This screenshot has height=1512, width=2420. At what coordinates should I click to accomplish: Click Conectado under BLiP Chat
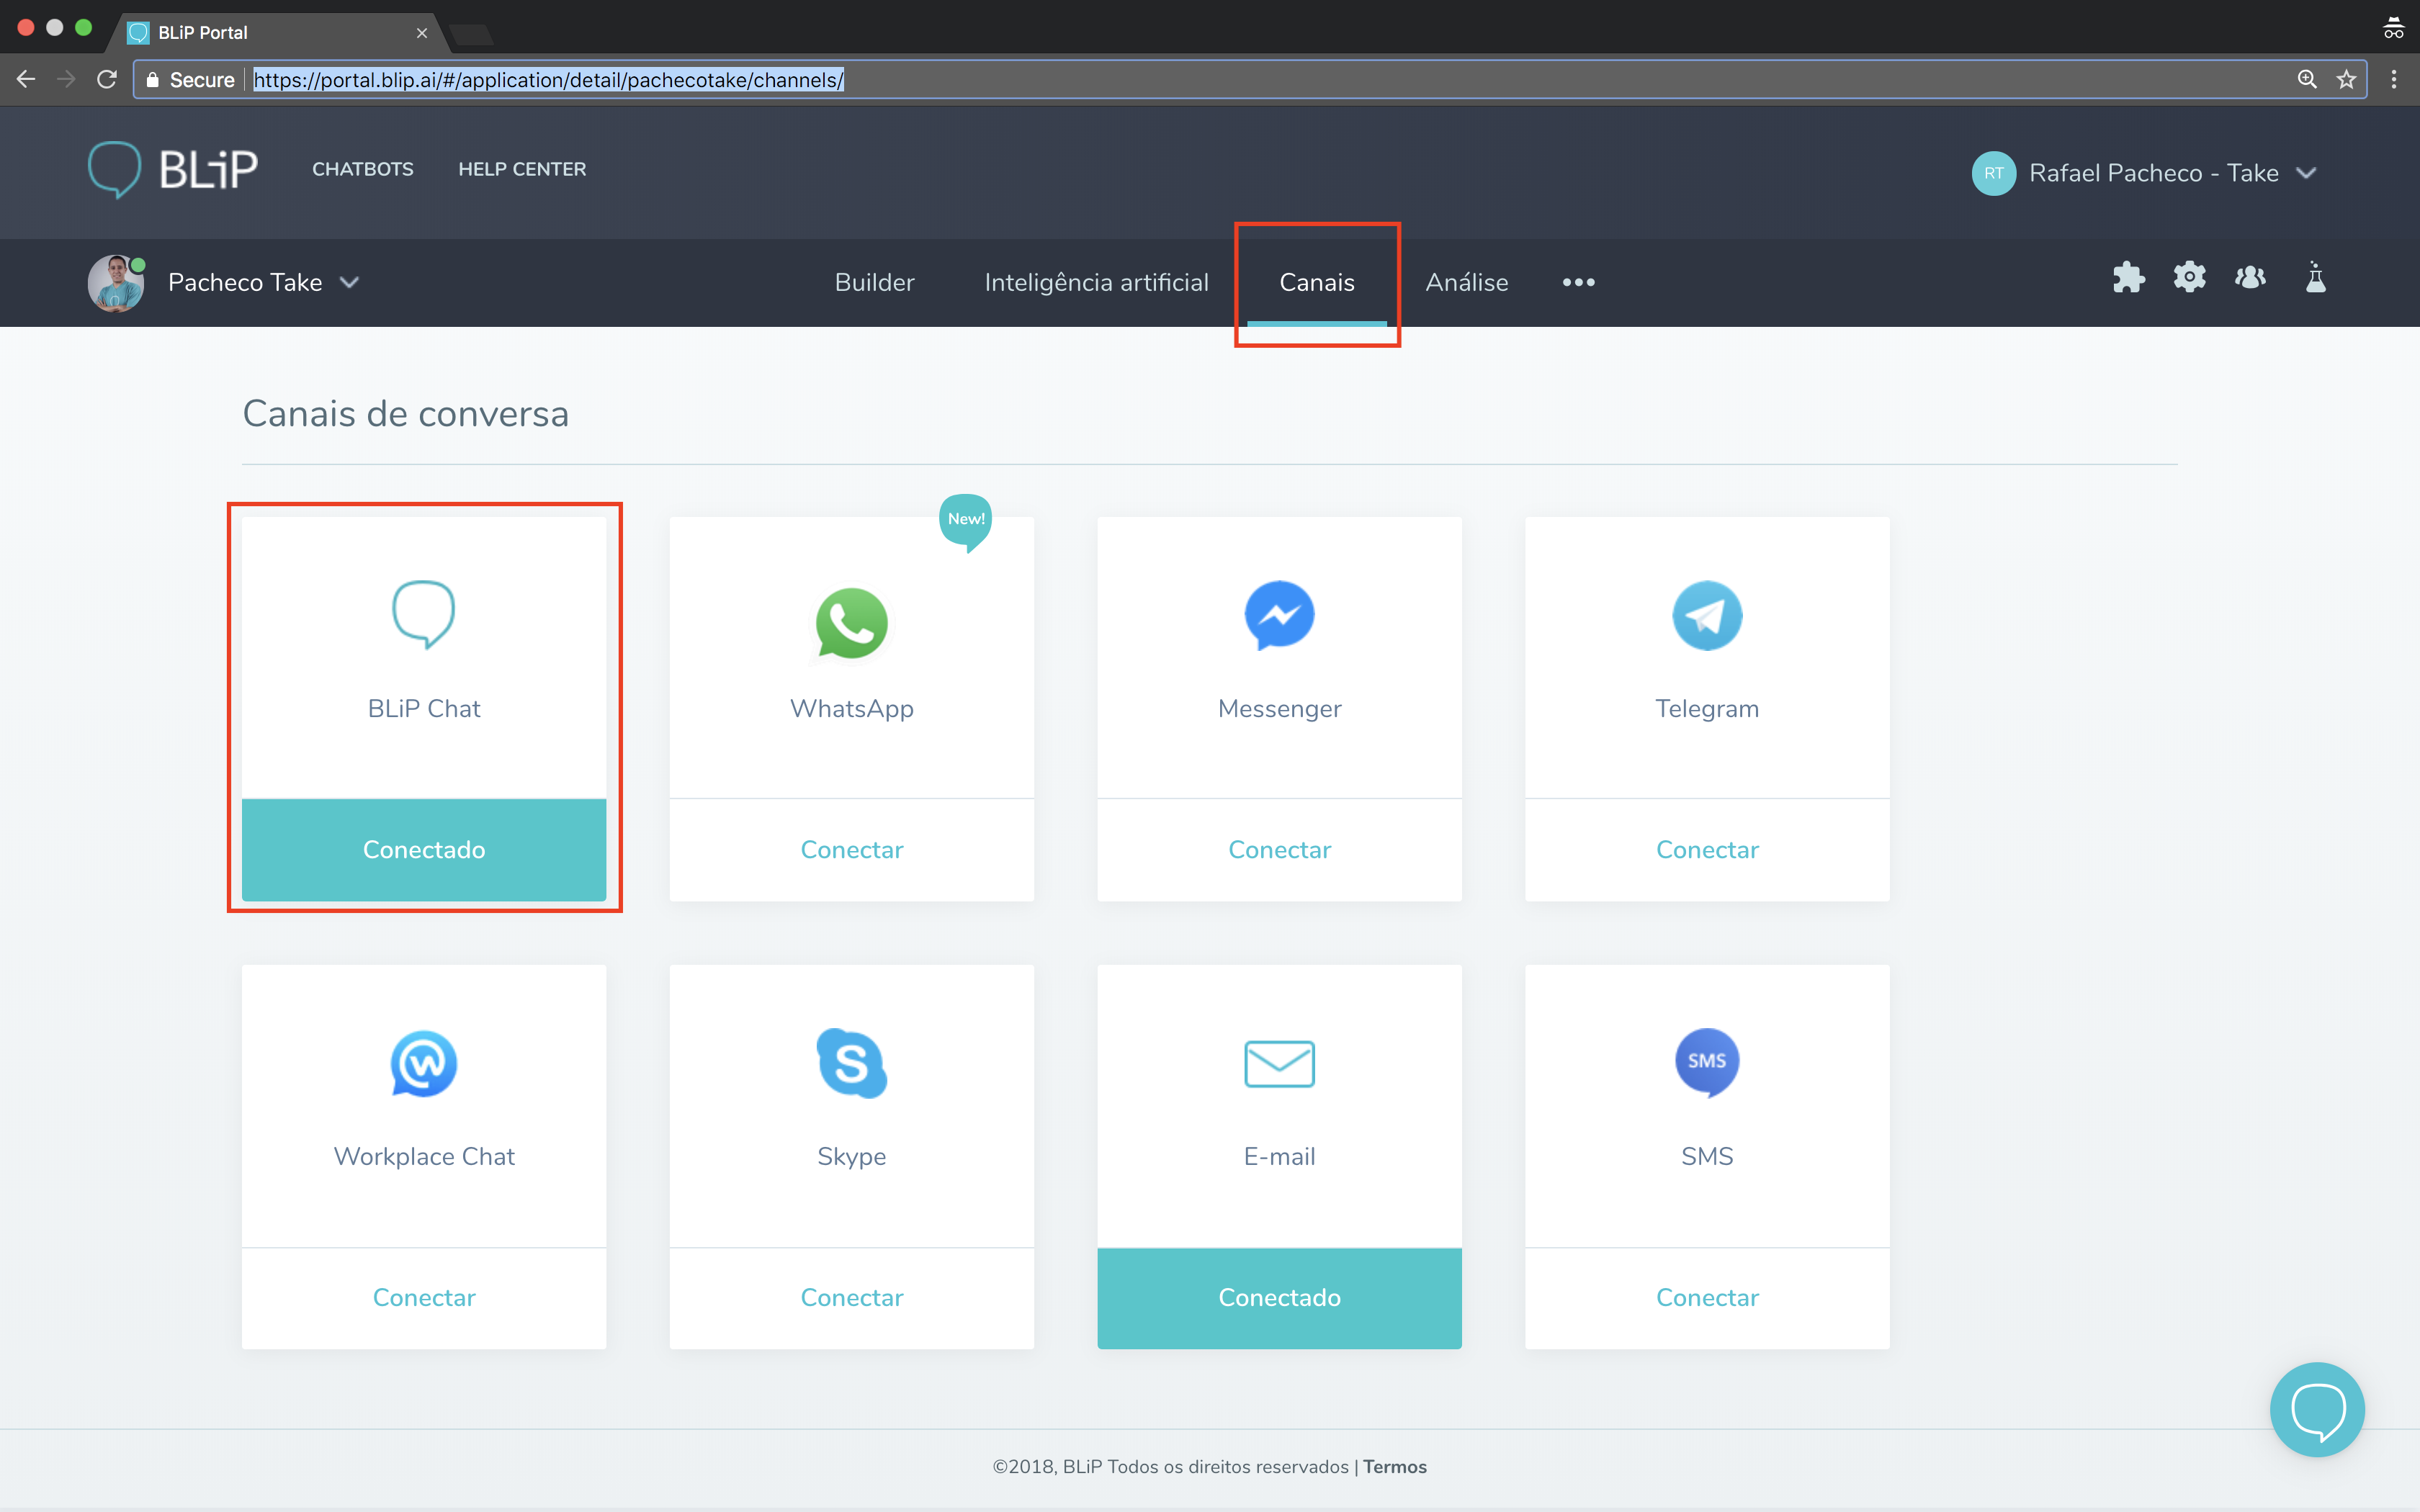pos(424,849)
